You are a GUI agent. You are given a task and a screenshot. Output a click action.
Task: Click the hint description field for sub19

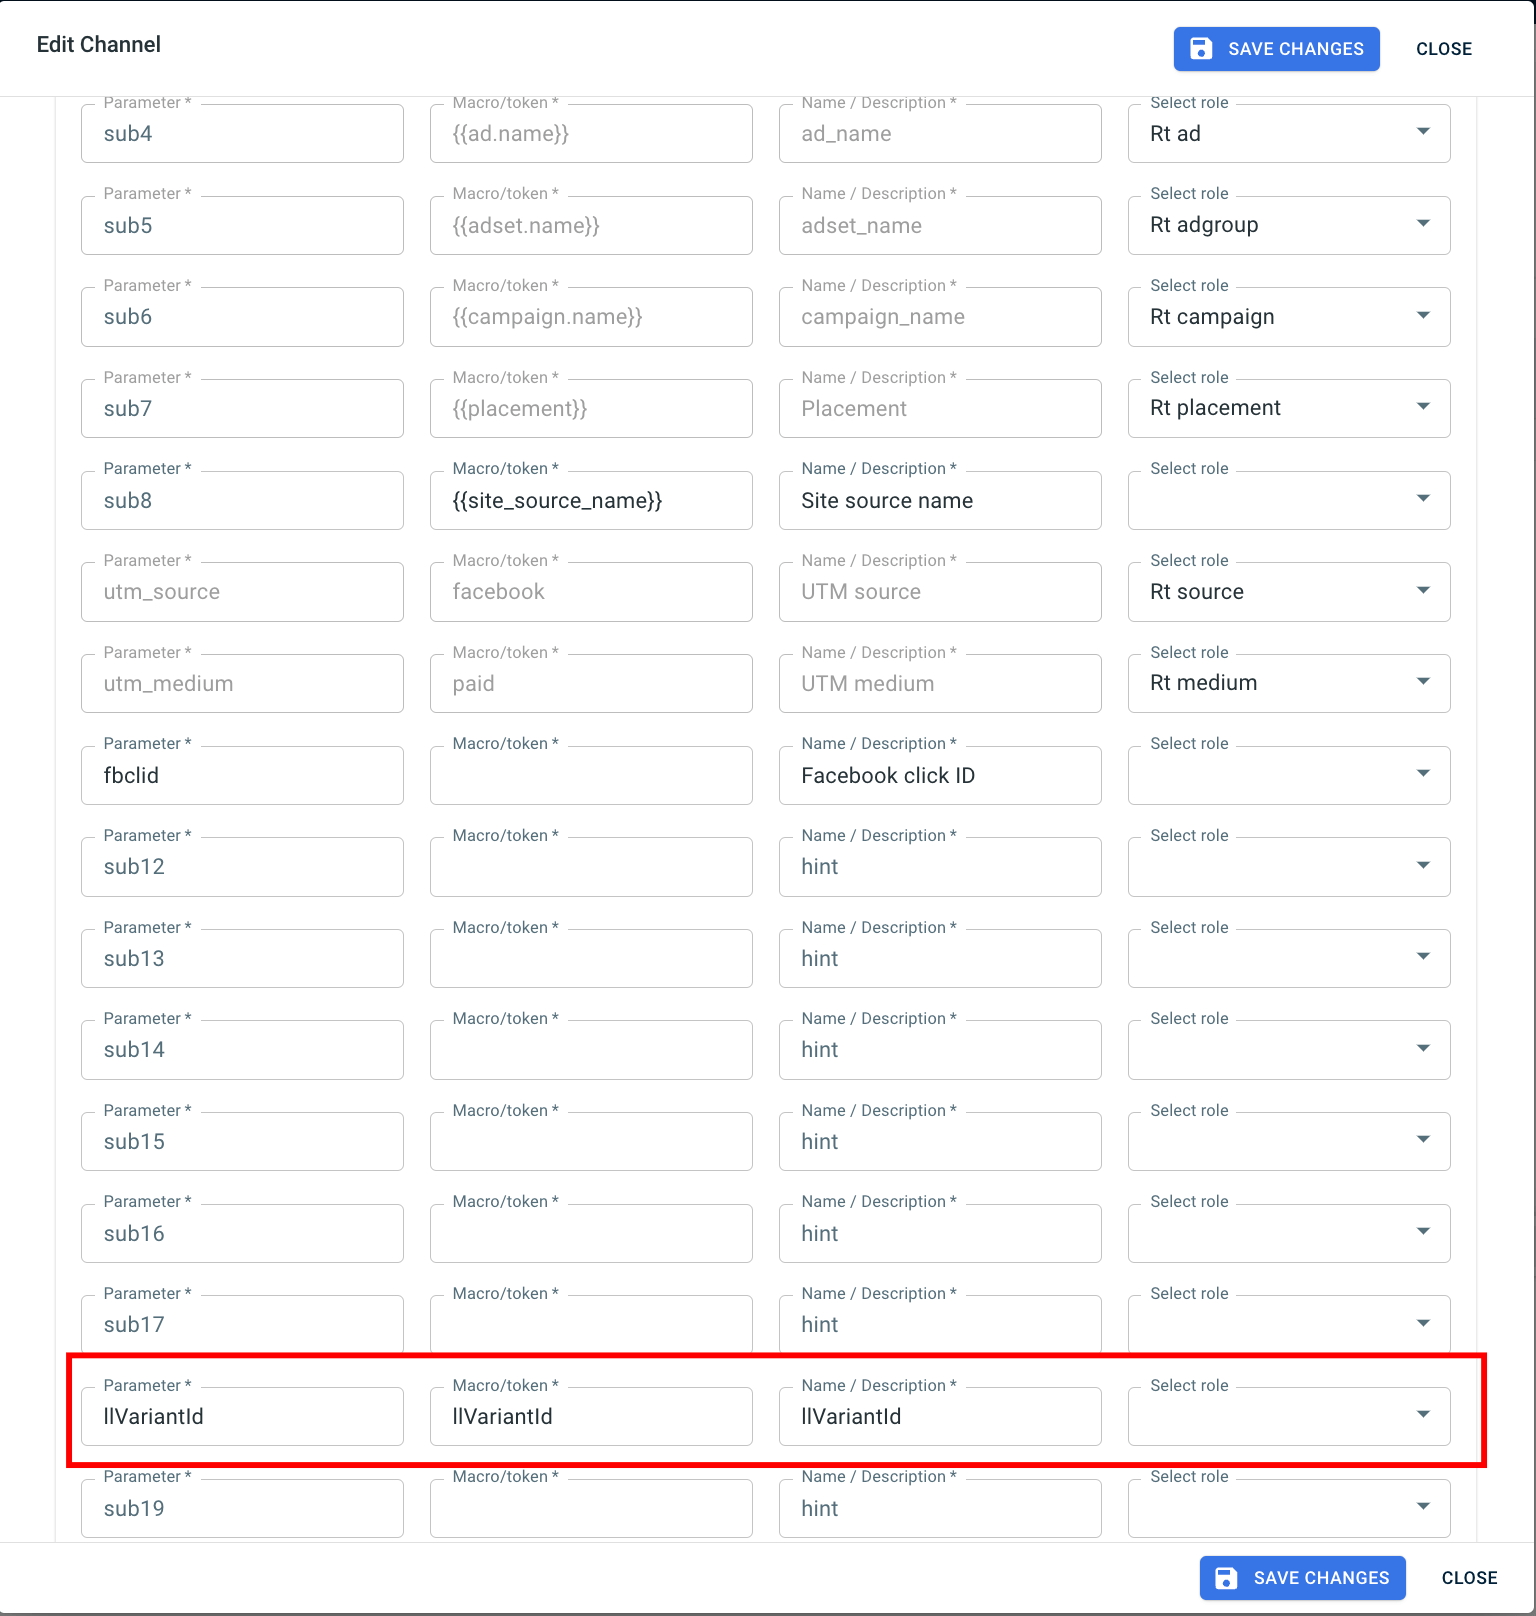click(x=940, y=1508)
